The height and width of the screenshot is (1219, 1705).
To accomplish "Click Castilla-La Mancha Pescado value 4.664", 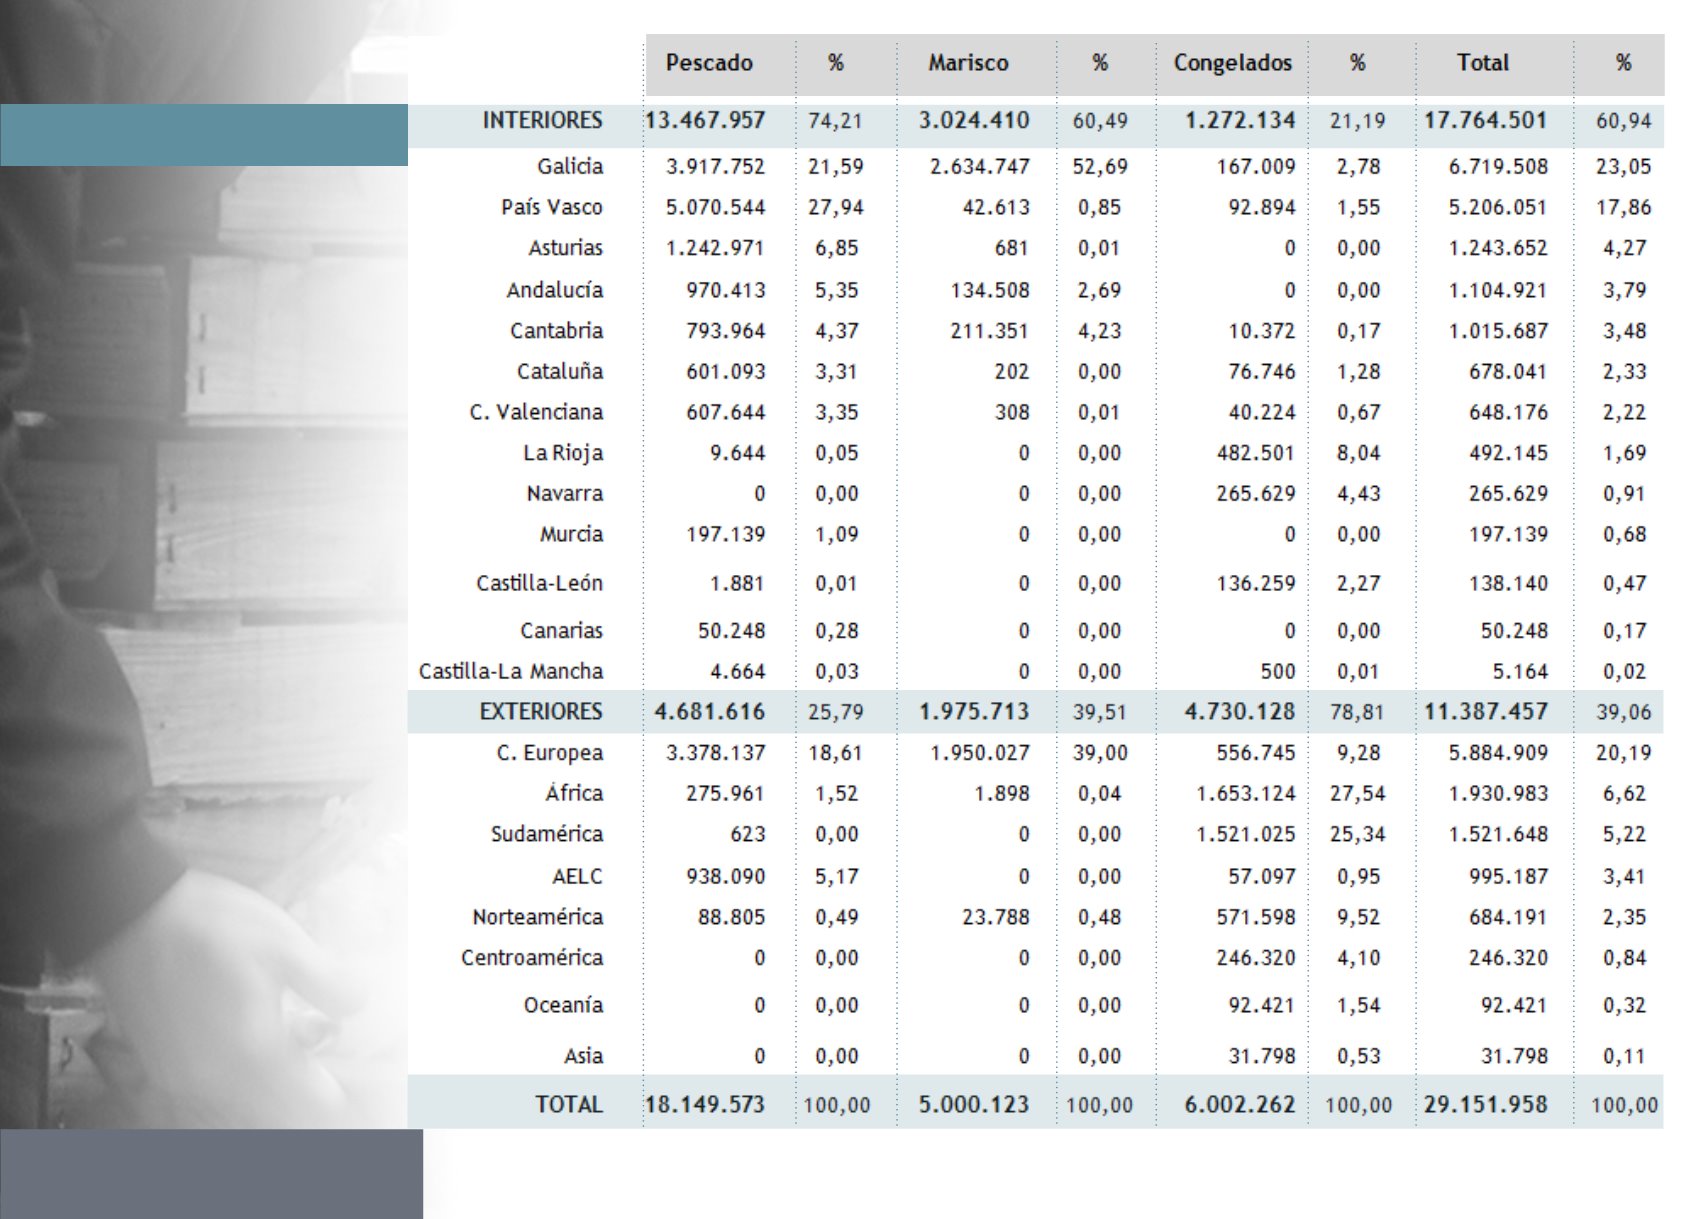I will pyautogui.click(x=738, y=671).
